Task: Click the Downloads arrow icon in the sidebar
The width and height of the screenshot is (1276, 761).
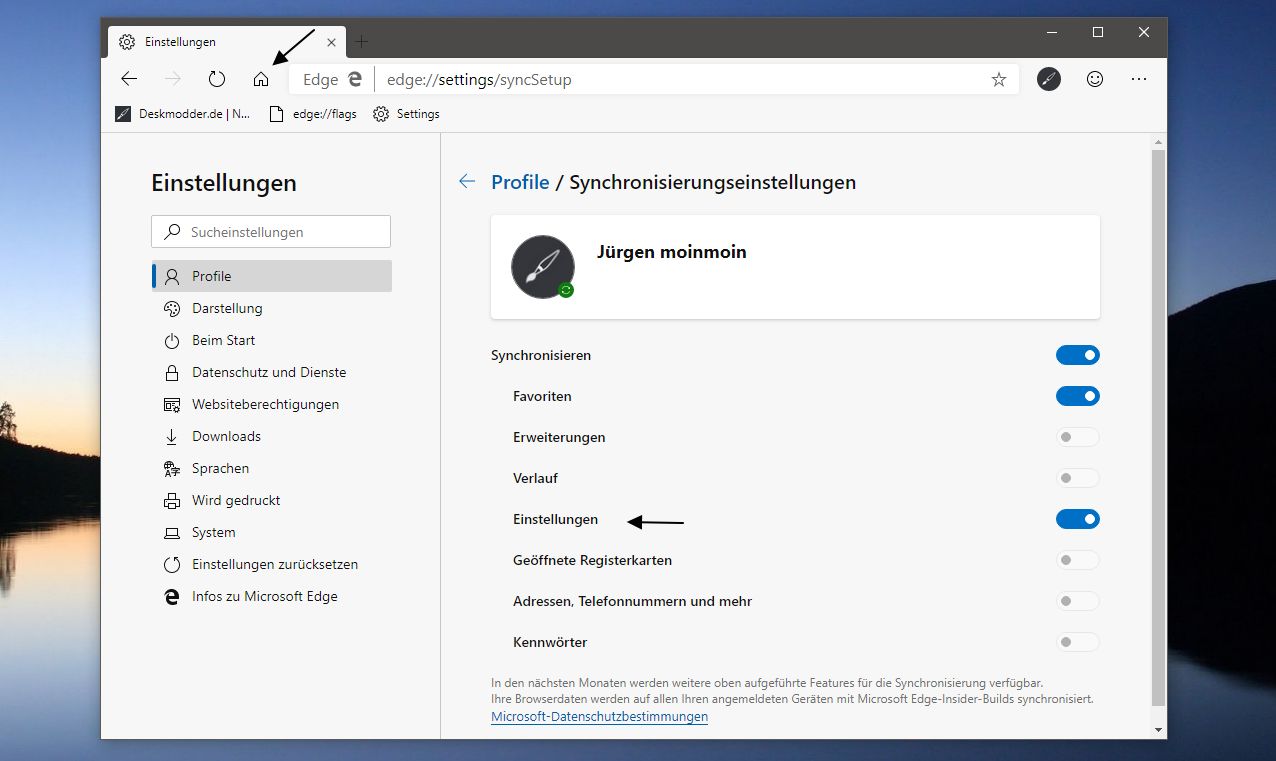Action: point(172,437)
